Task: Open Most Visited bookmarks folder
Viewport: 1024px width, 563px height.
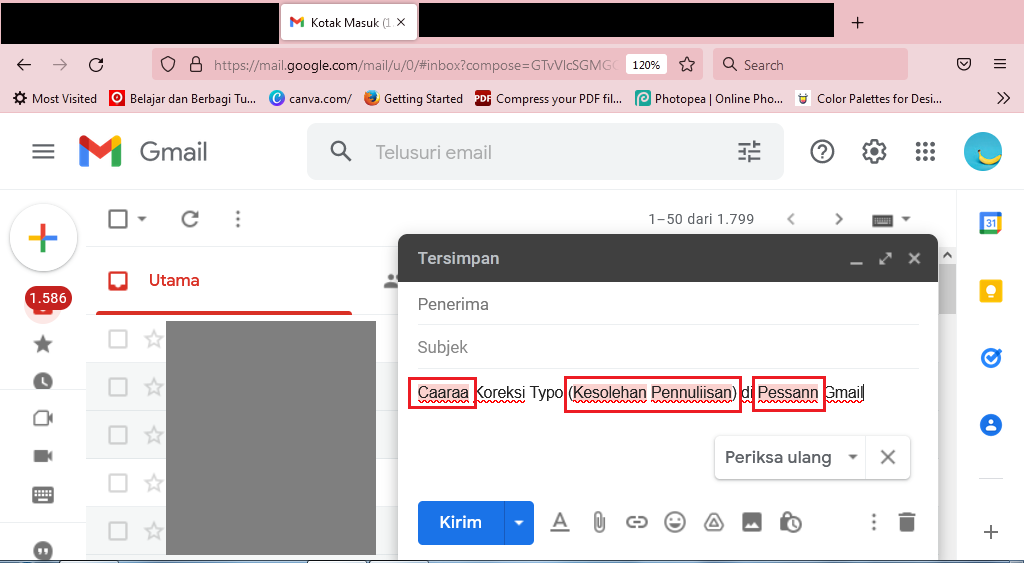Action: click(55, 99)
